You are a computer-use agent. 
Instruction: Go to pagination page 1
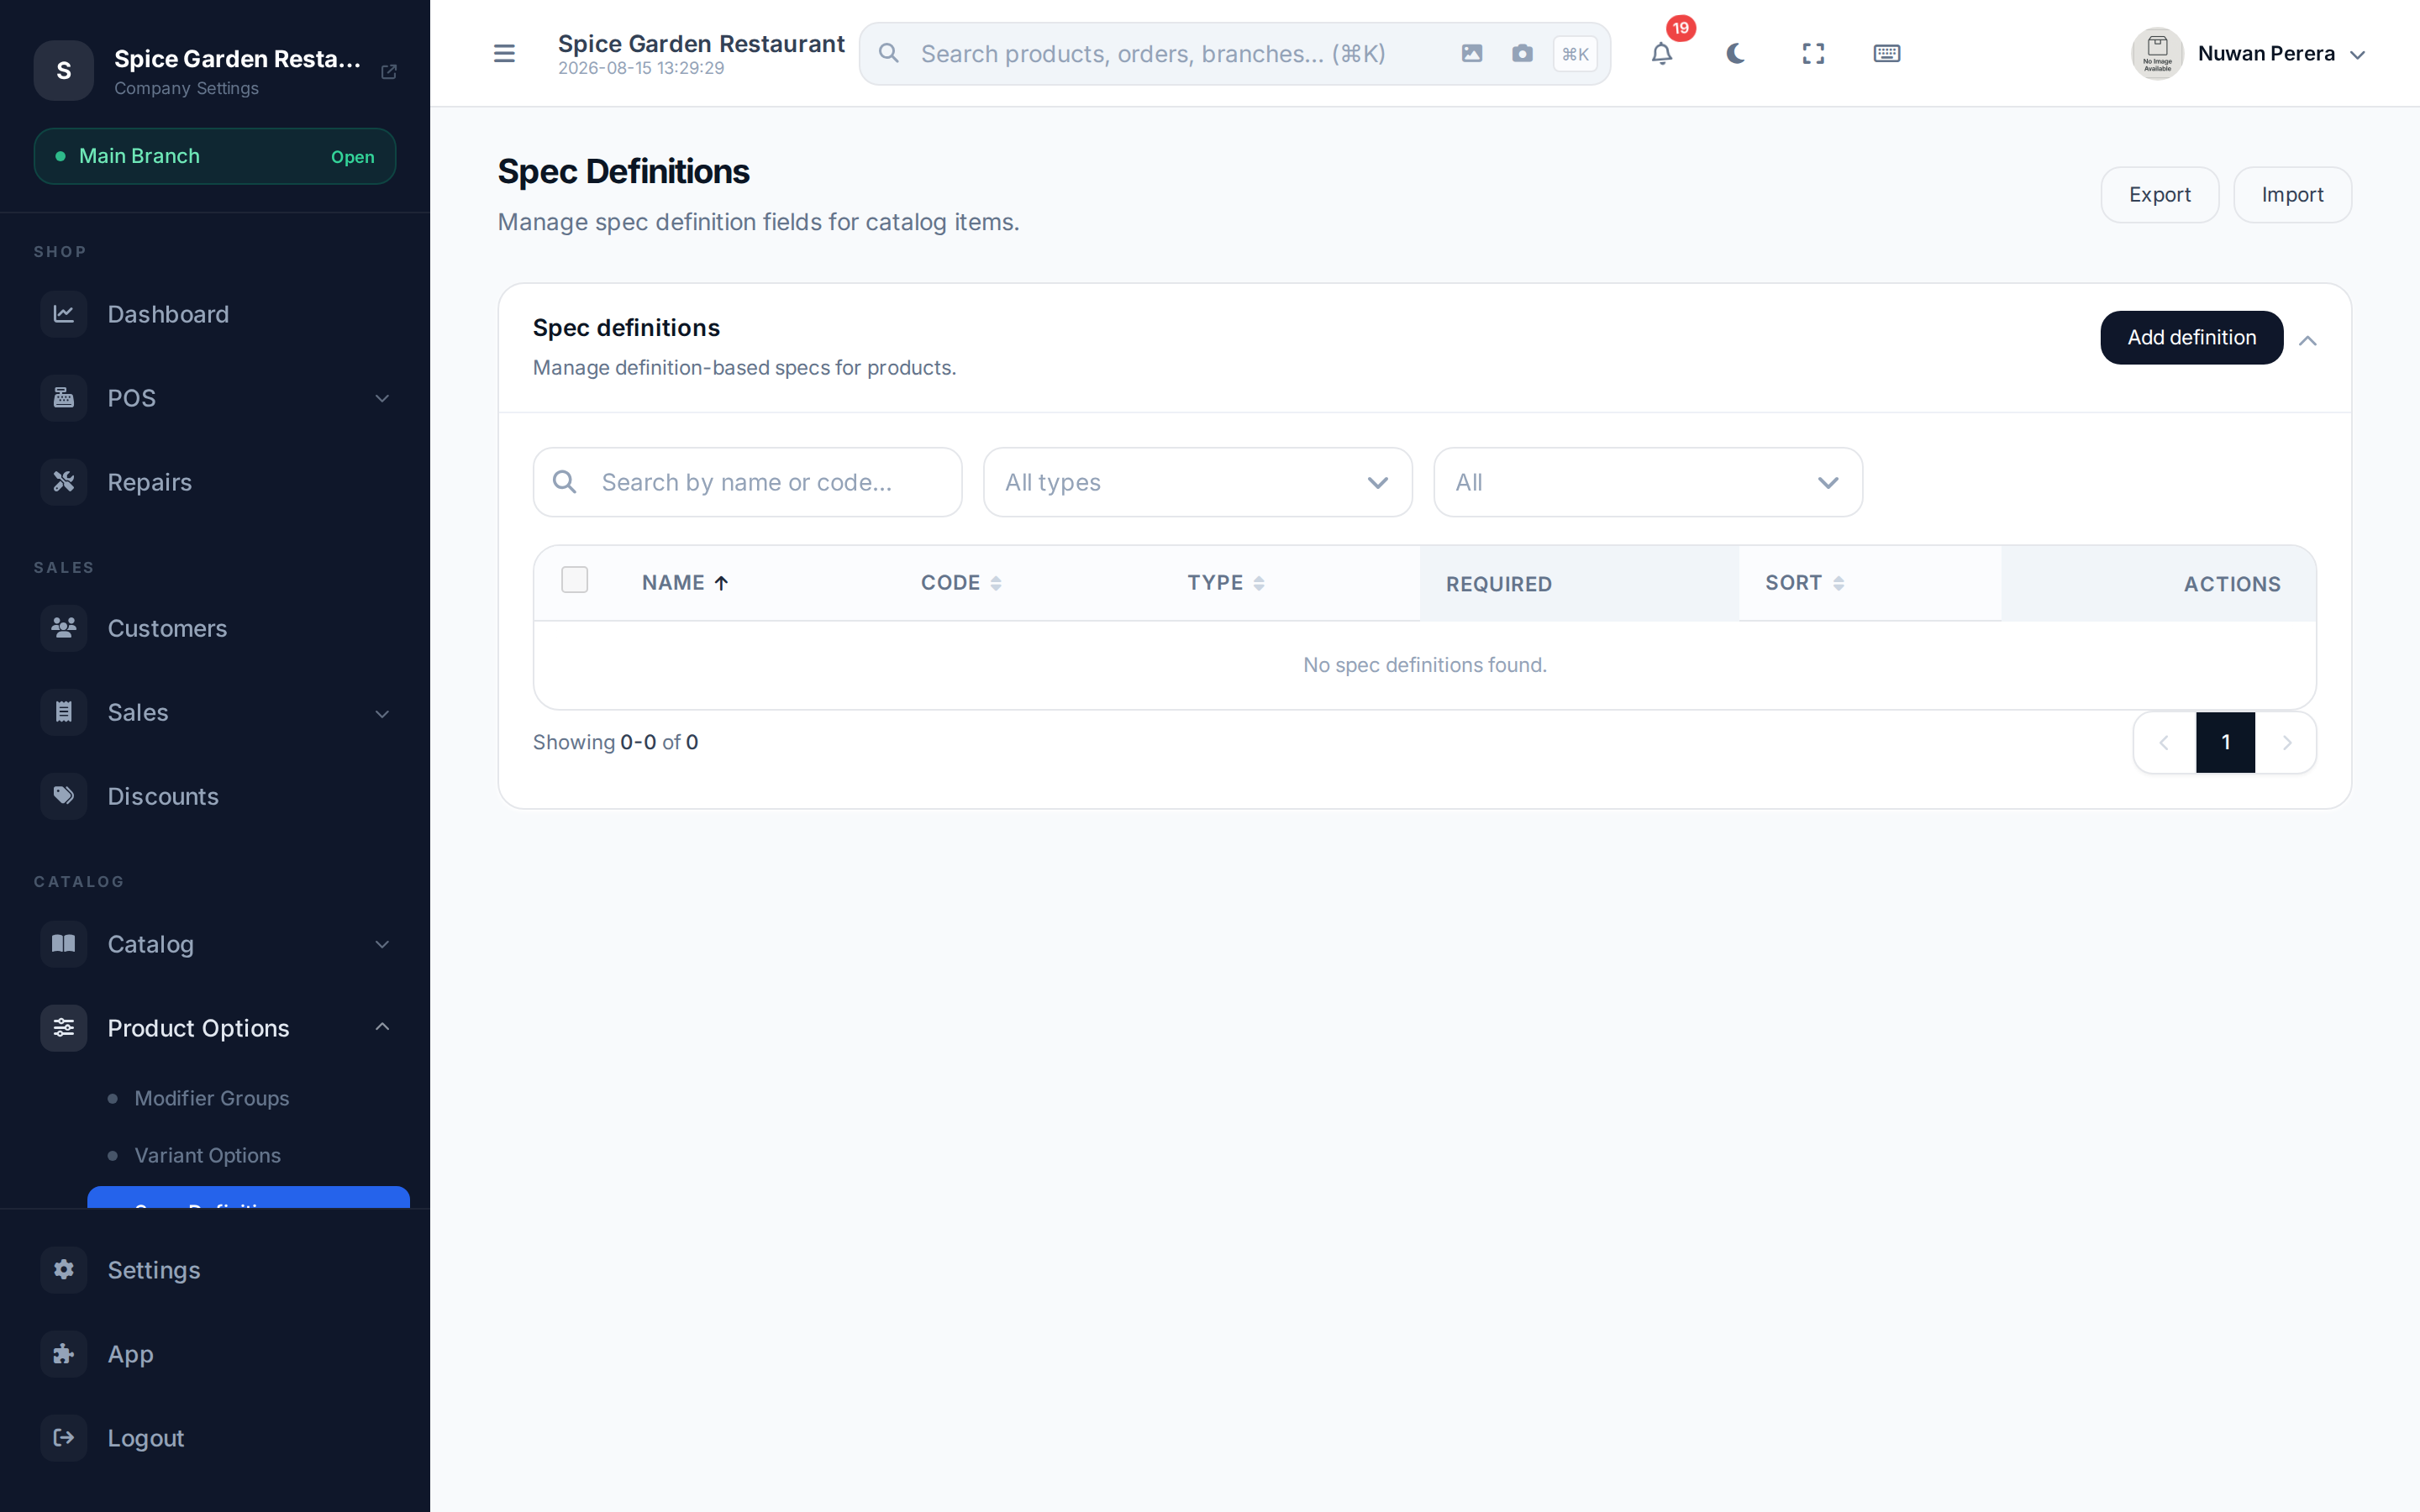point(2225,742)
